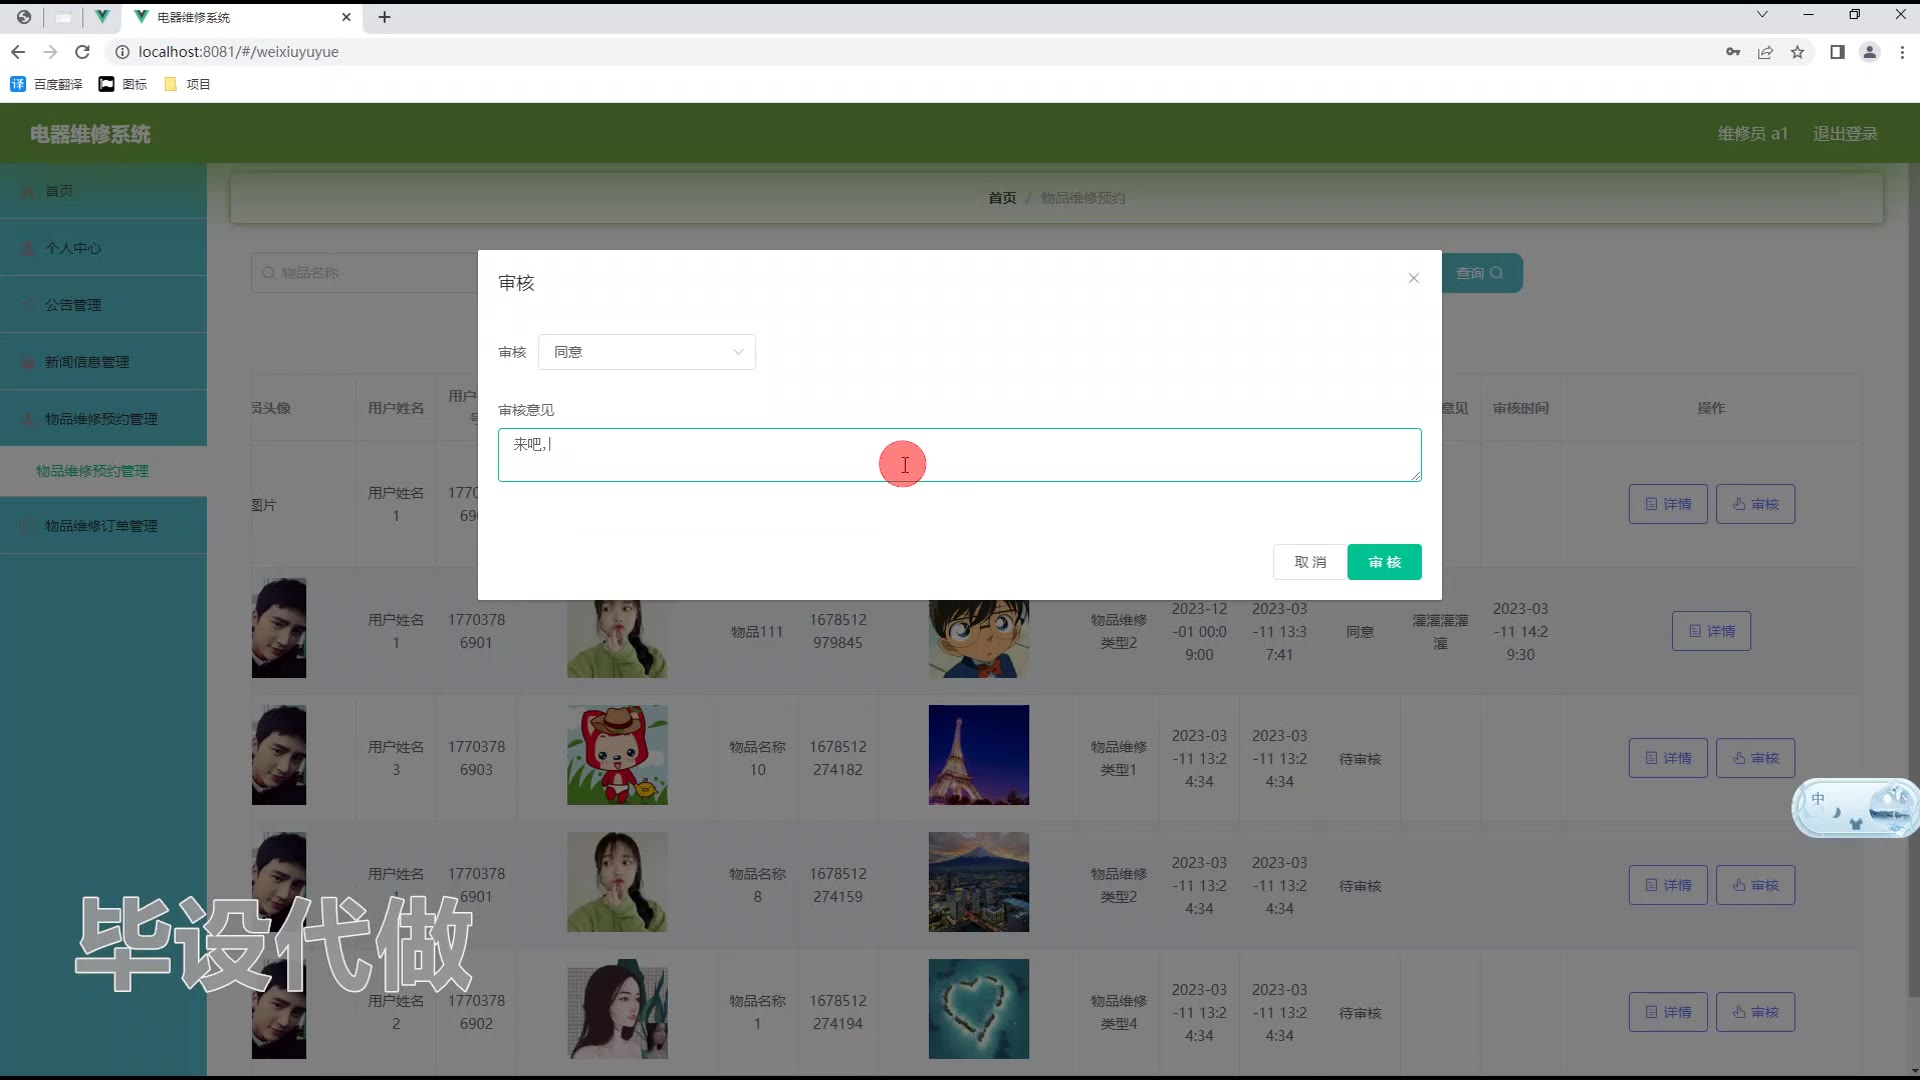Viewport: 1920px width, 1080px height.
Task: Close the 审核 dialog with X icon
Action: click(1413, 278)
